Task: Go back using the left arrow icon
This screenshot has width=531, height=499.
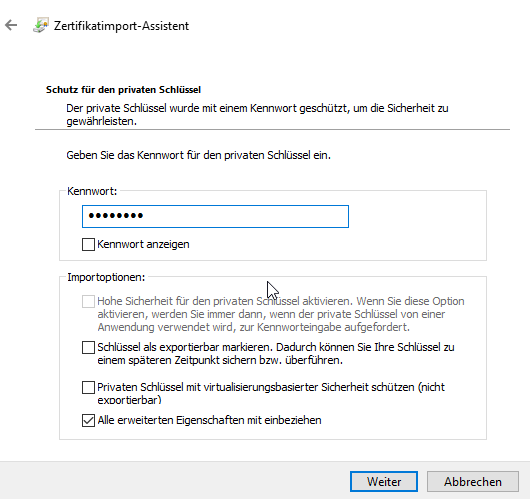Action: click(x=11, y=25)
